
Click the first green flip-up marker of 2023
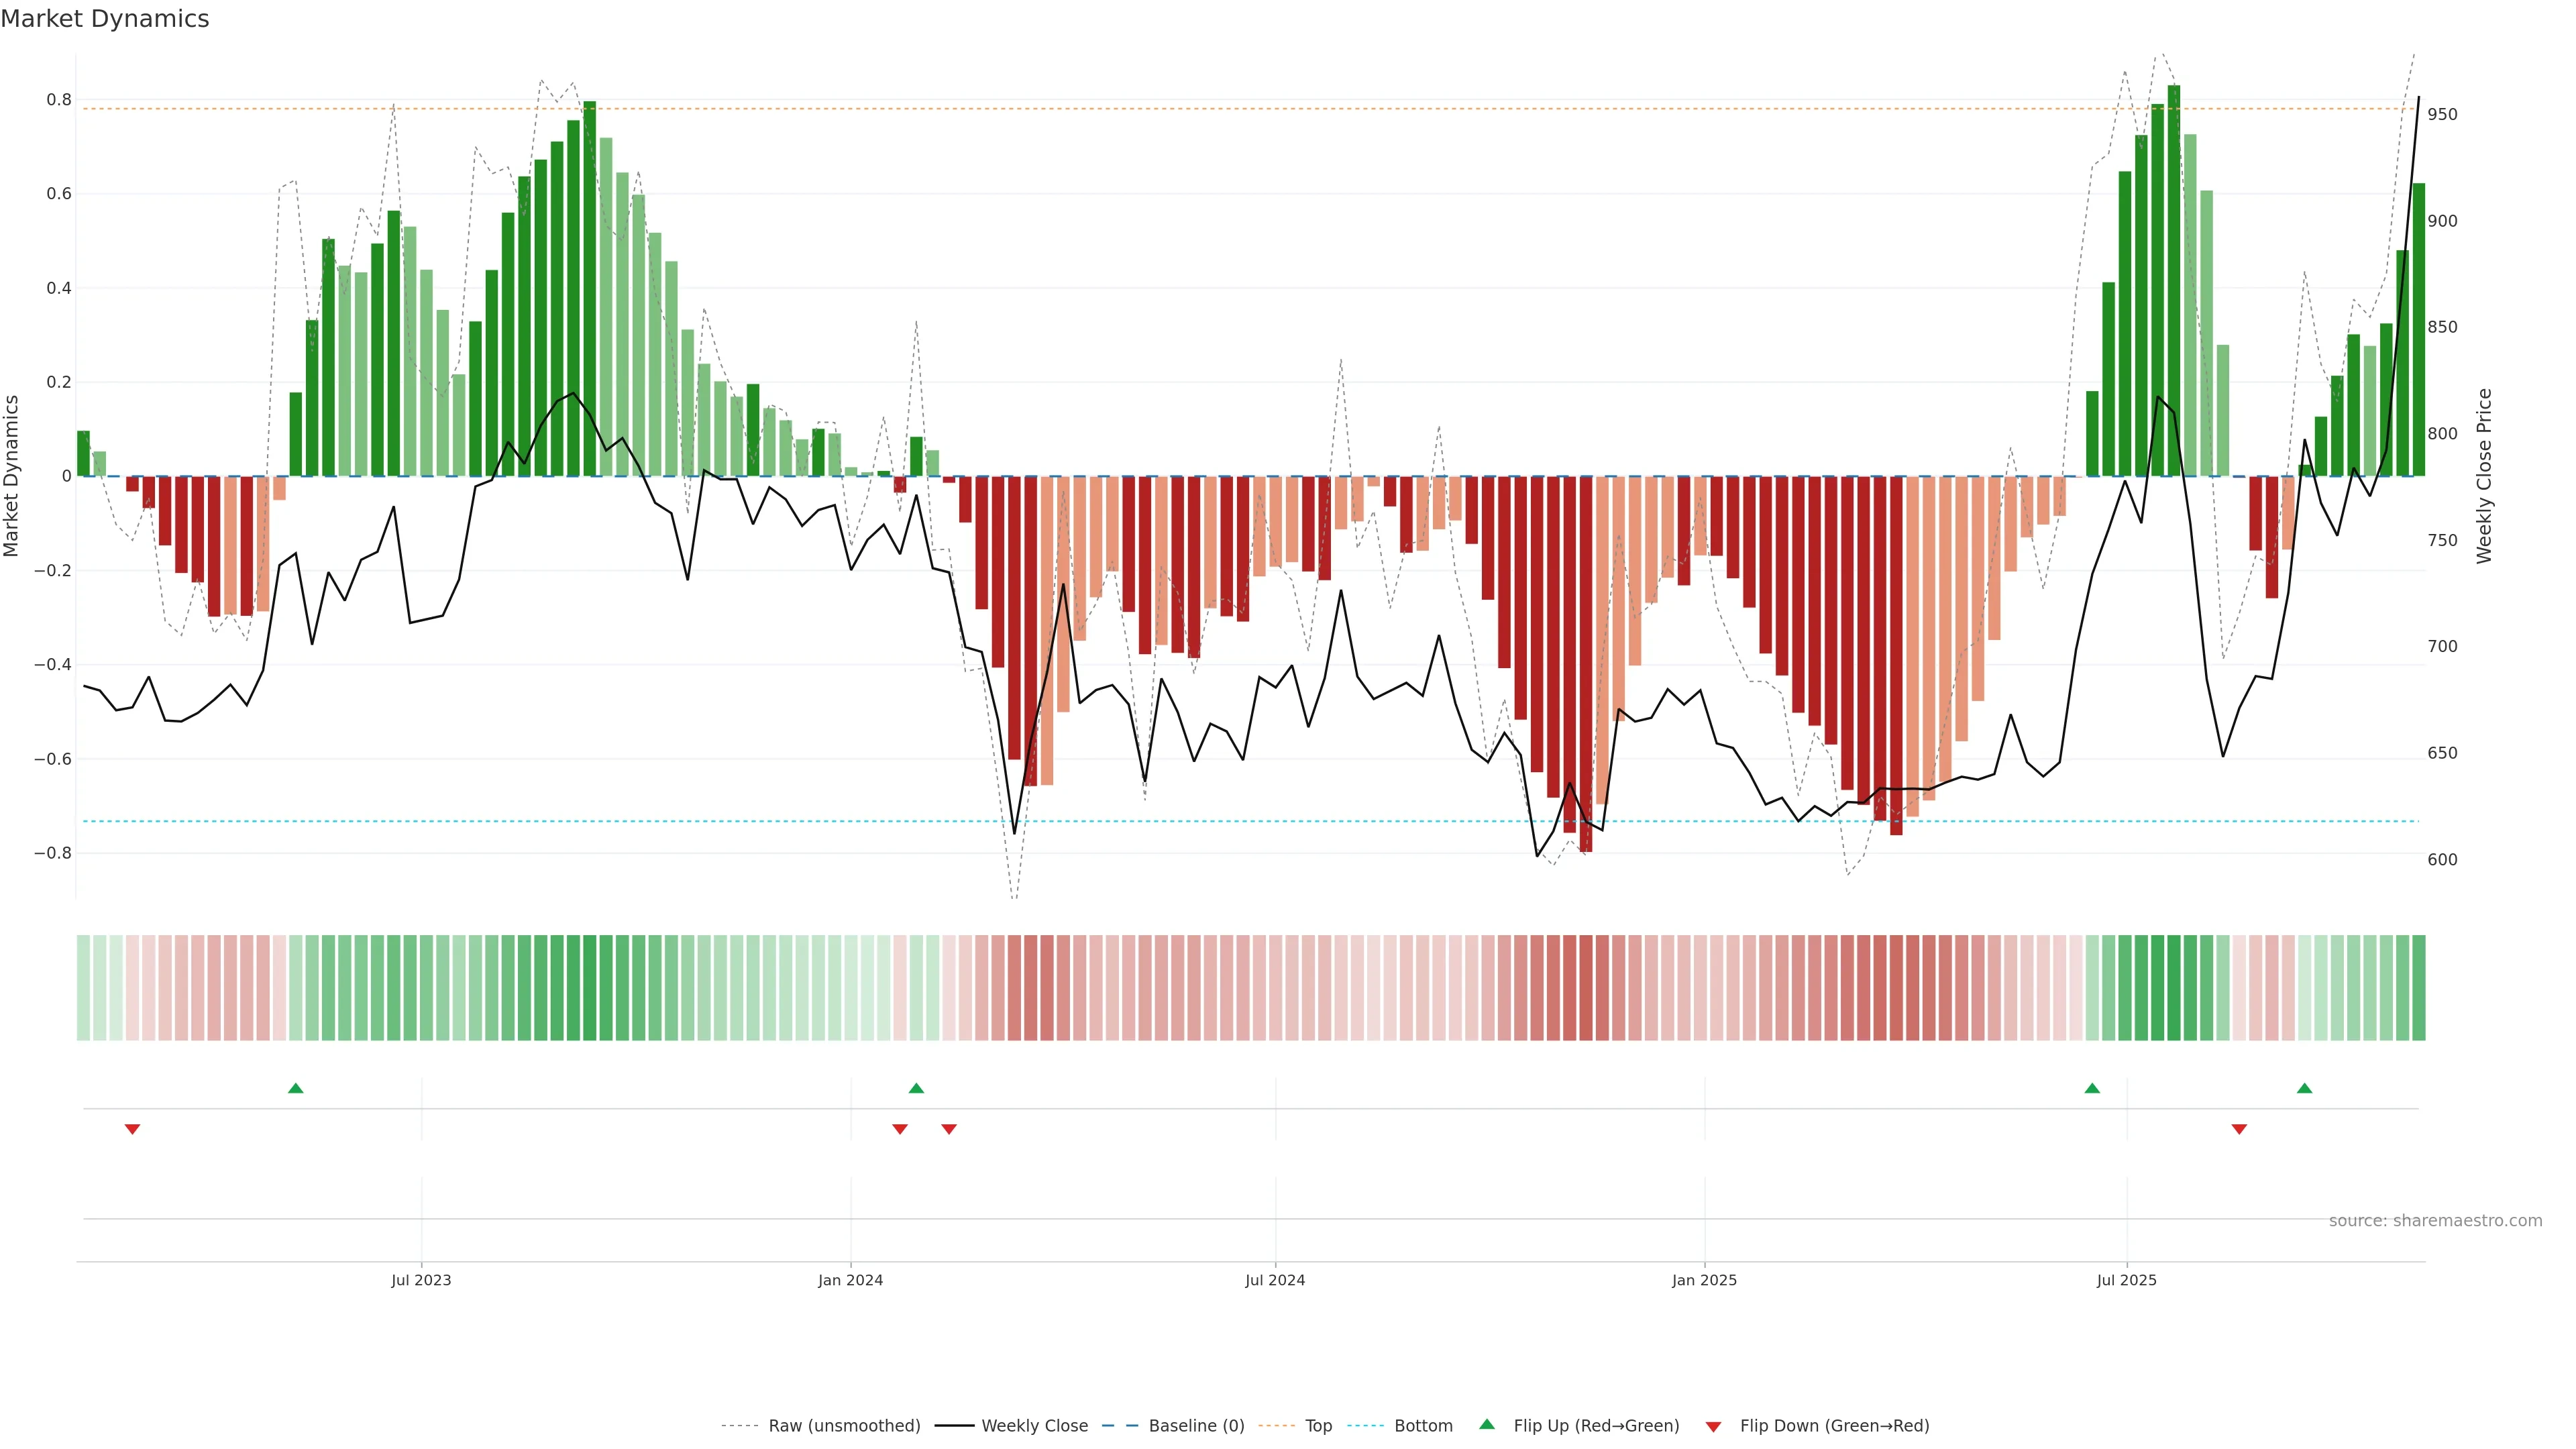295,1088
